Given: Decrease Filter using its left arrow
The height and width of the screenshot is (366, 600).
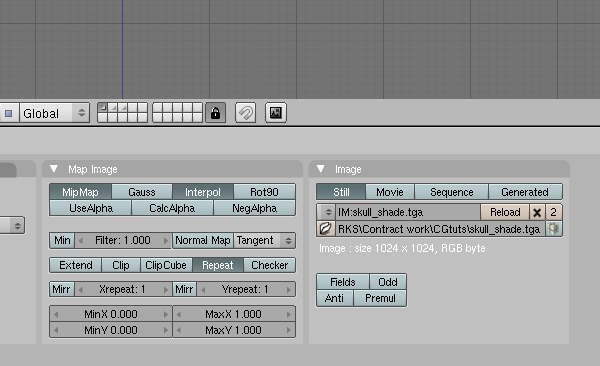Looking at the screenshot, I should (x=80, y=241).
